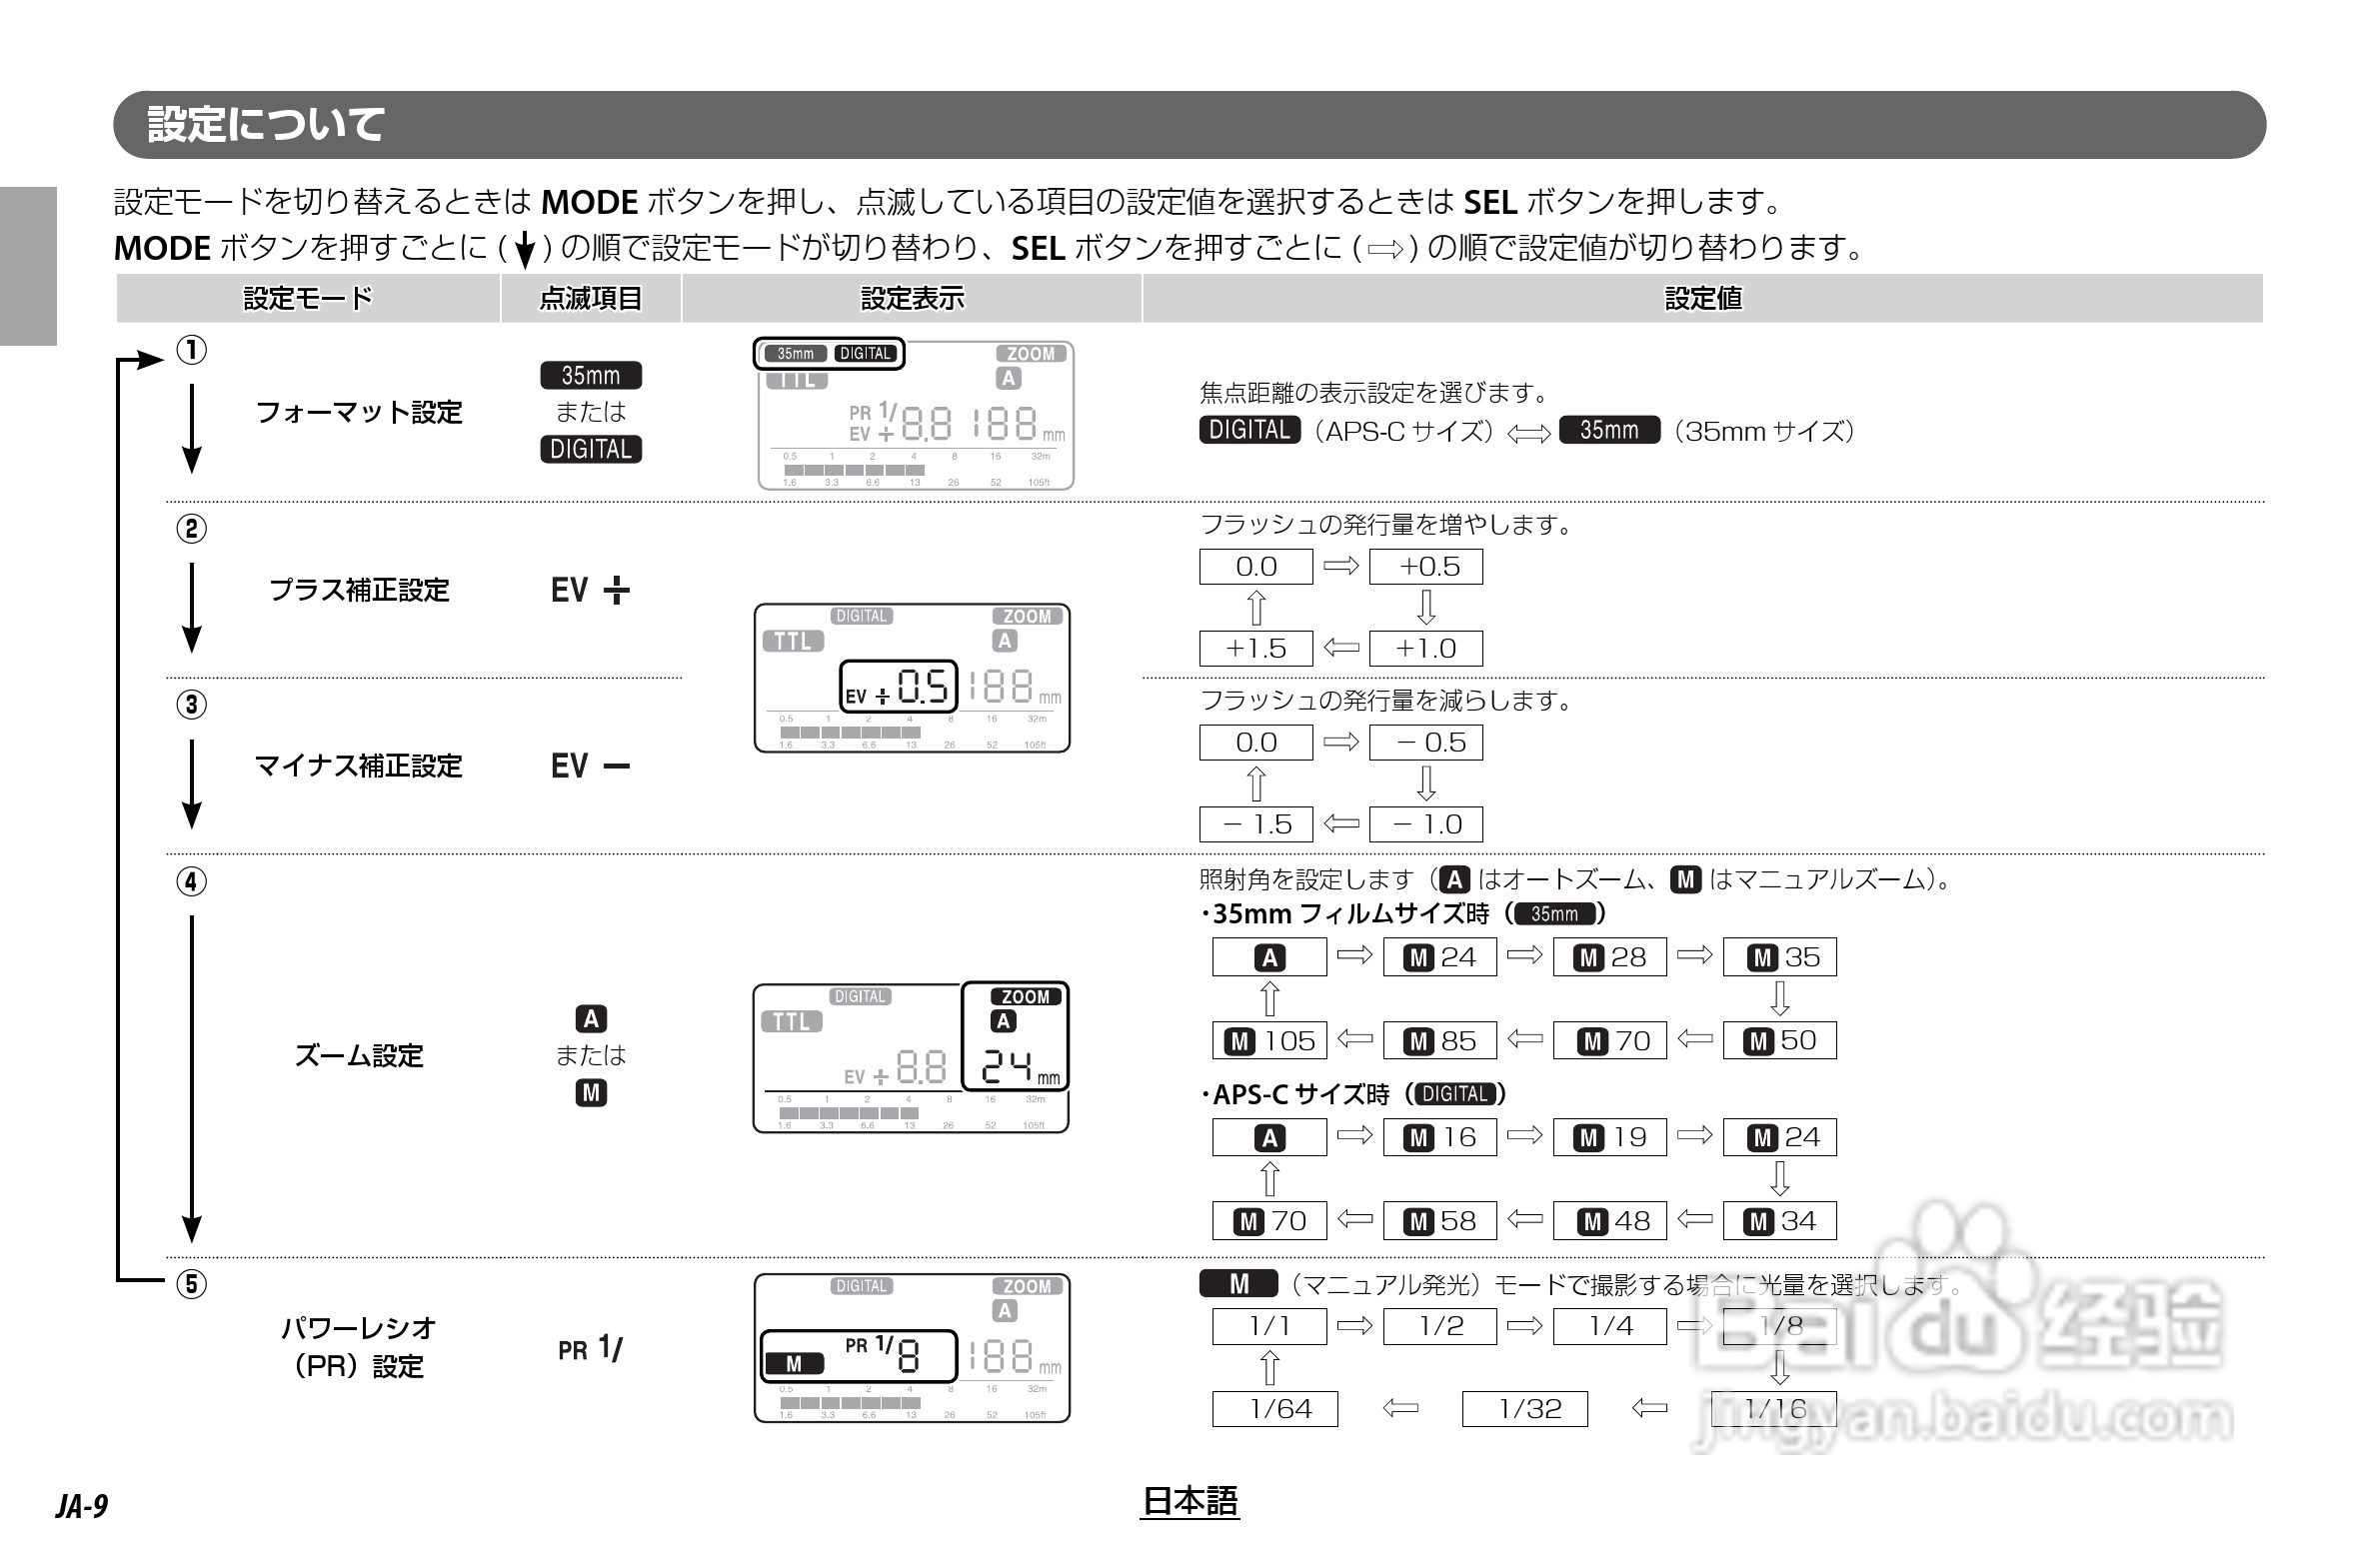Click the circled number ④ step marker
2380x1552 pixels.
191,881
